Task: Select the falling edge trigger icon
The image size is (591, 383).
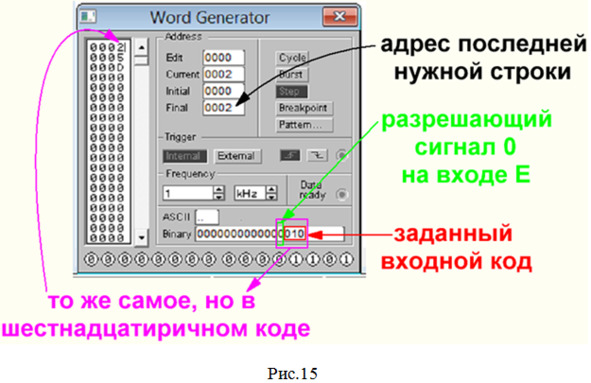Action: coord(317,155)
